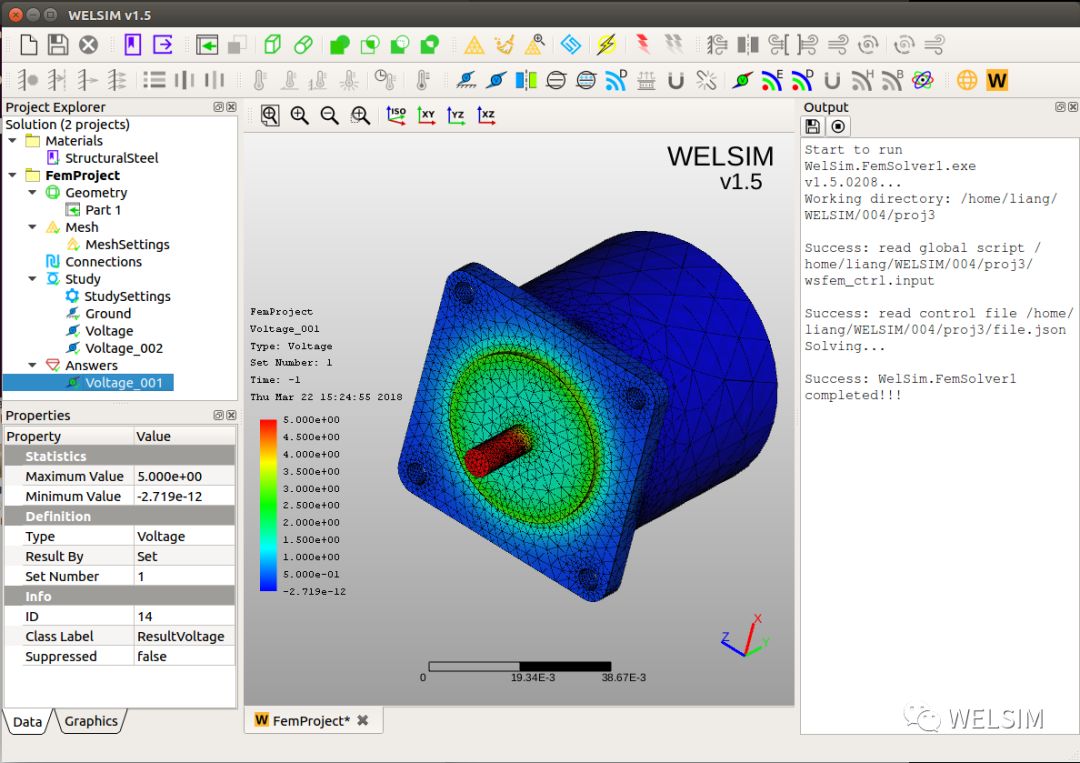Float the Properties panel
The width and height of the screenshot is (1080, 763).
tap(218, 415)
